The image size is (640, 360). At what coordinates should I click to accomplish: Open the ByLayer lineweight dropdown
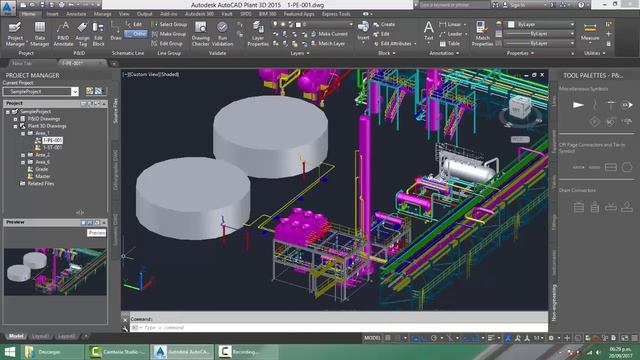click(x=540, y=34)
